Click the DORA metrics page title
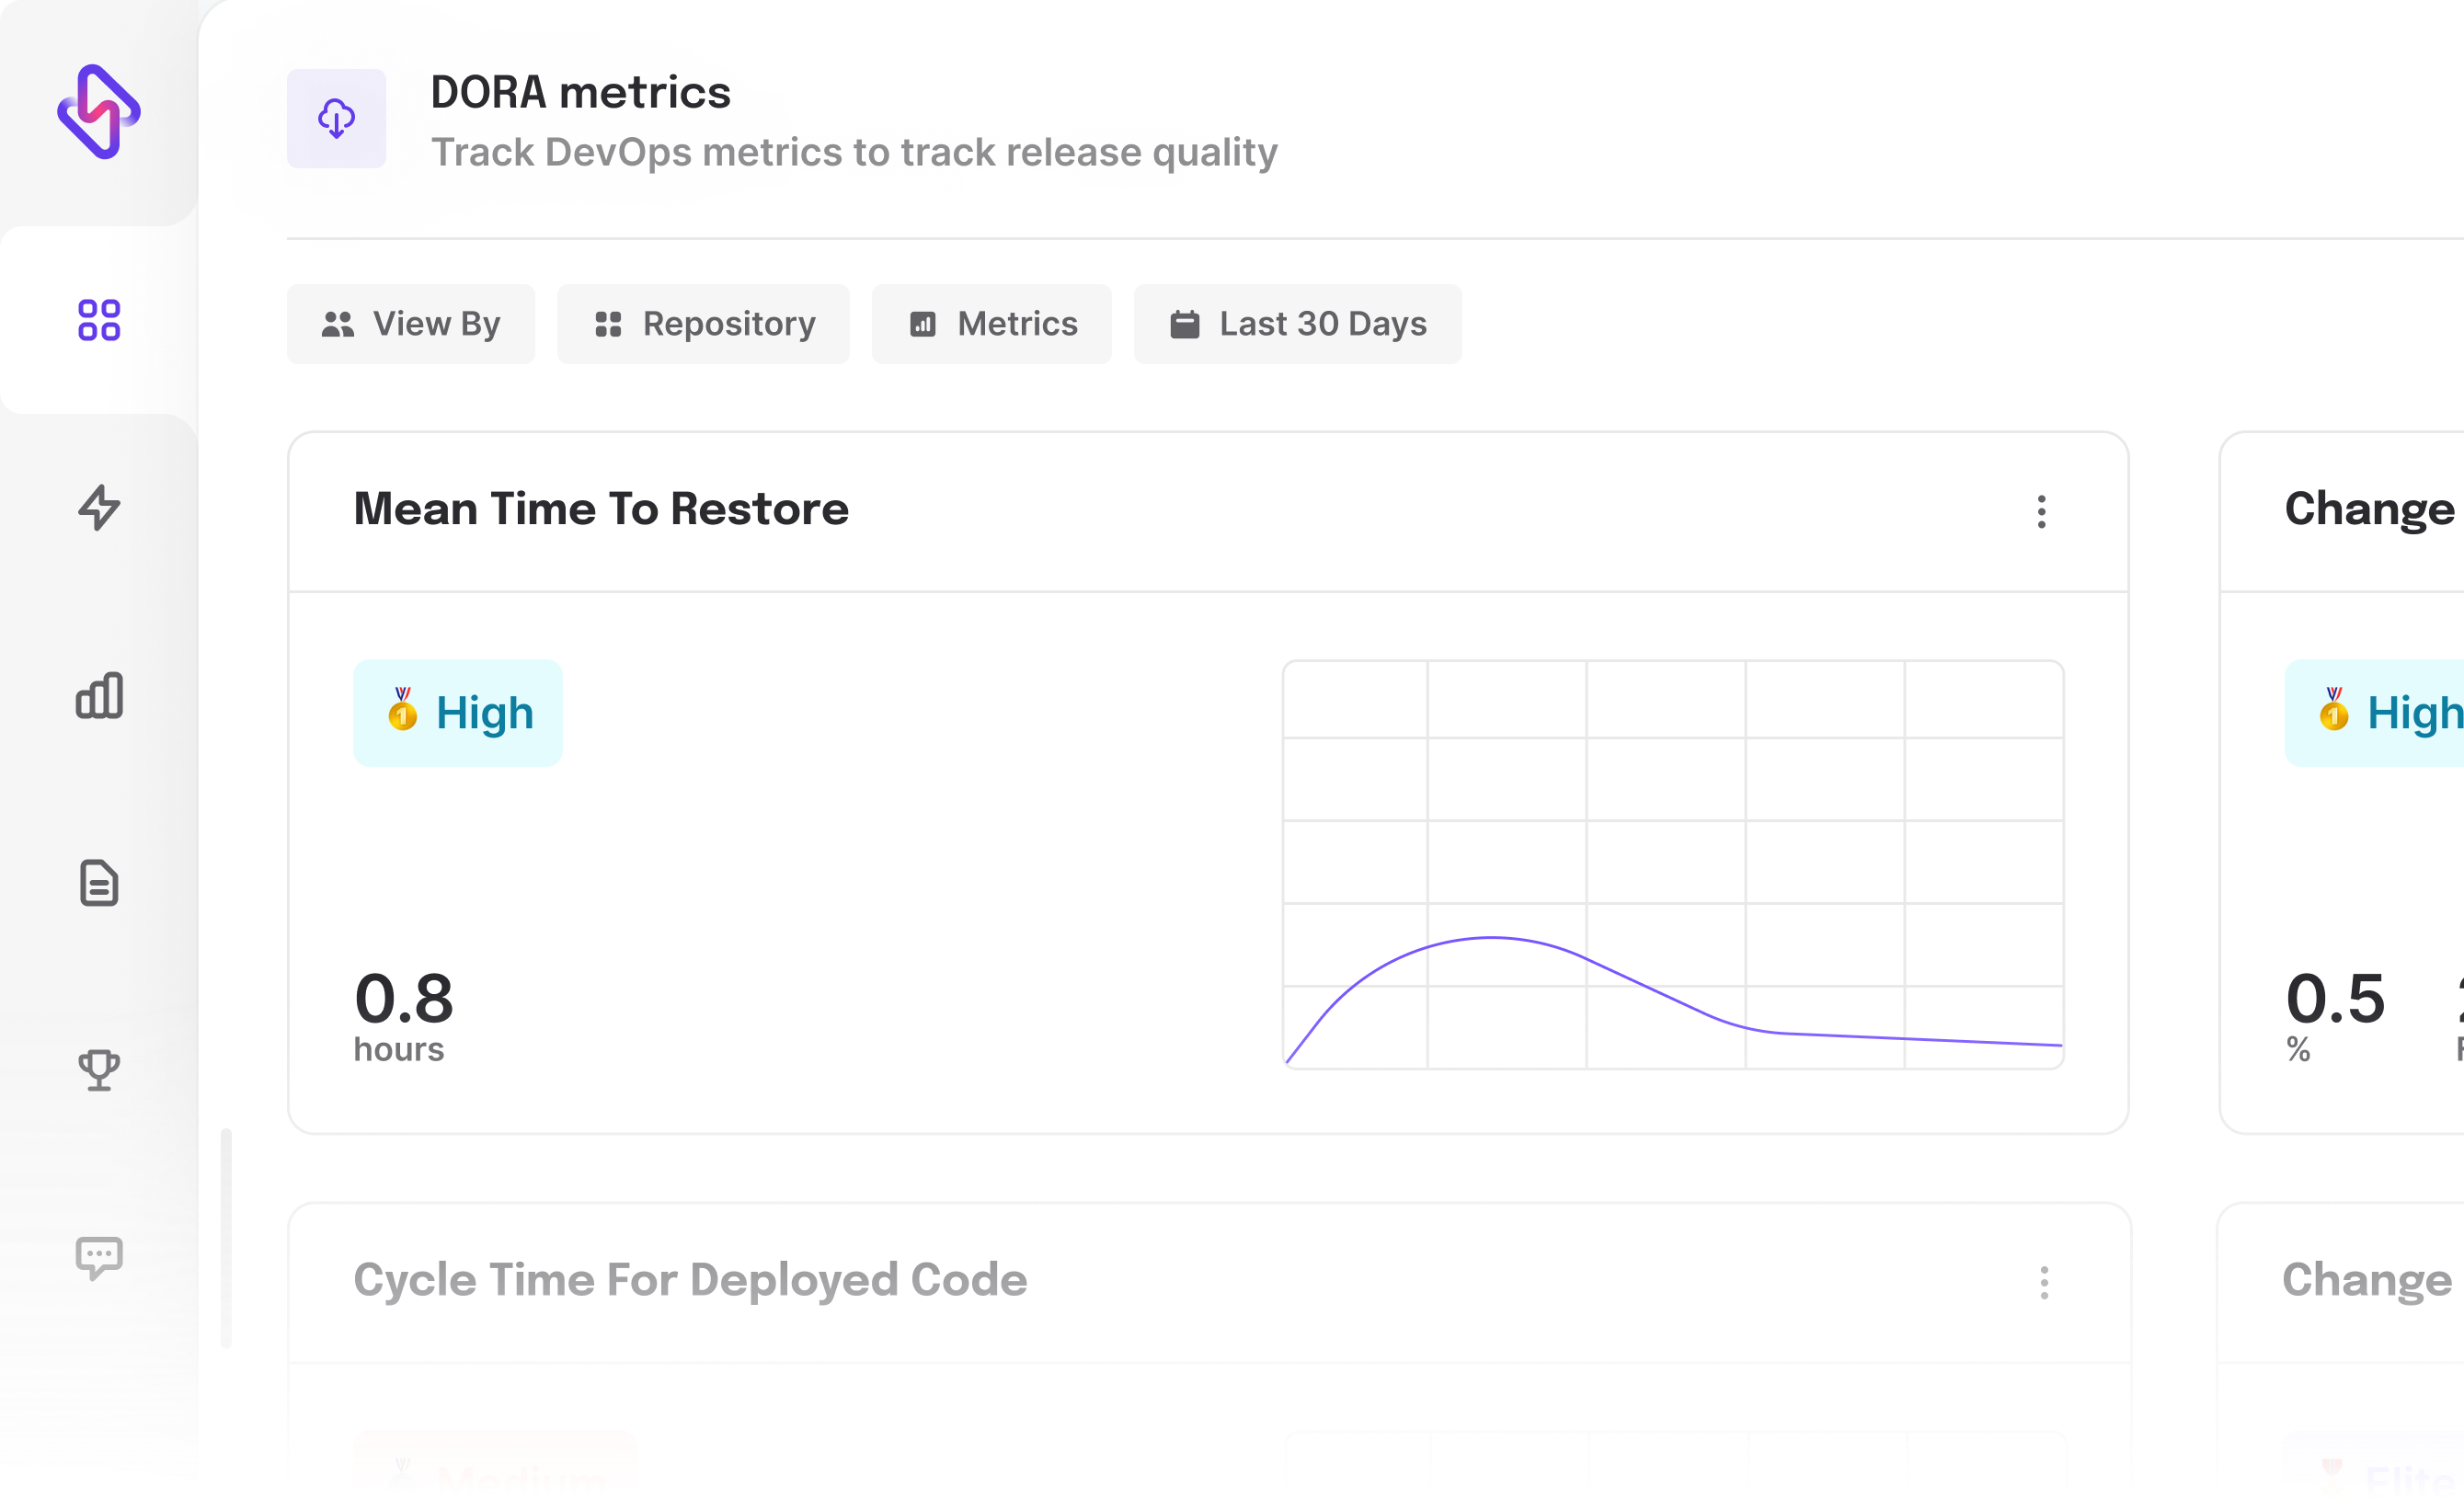The height and width of the screenshot is (1498, 2464). [580, 93]
